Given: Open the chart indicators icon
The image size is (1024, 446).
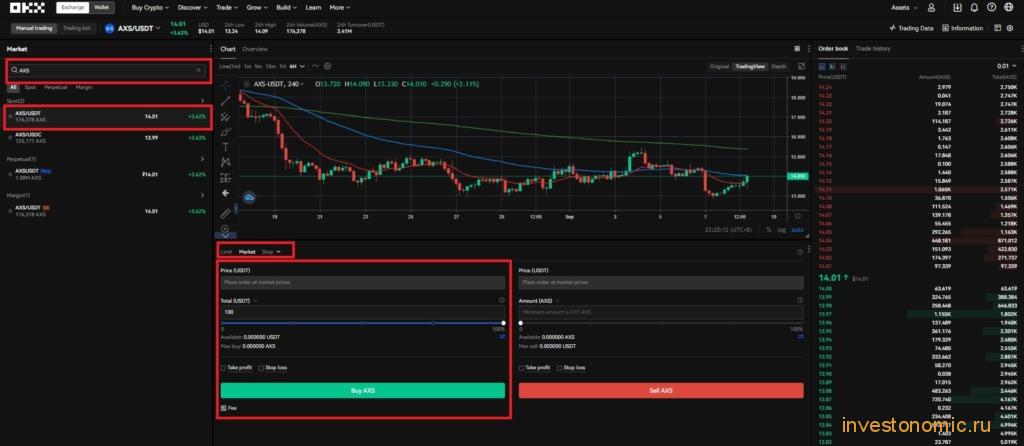Looking at the screenshot, I should click(x=315, y=66).
